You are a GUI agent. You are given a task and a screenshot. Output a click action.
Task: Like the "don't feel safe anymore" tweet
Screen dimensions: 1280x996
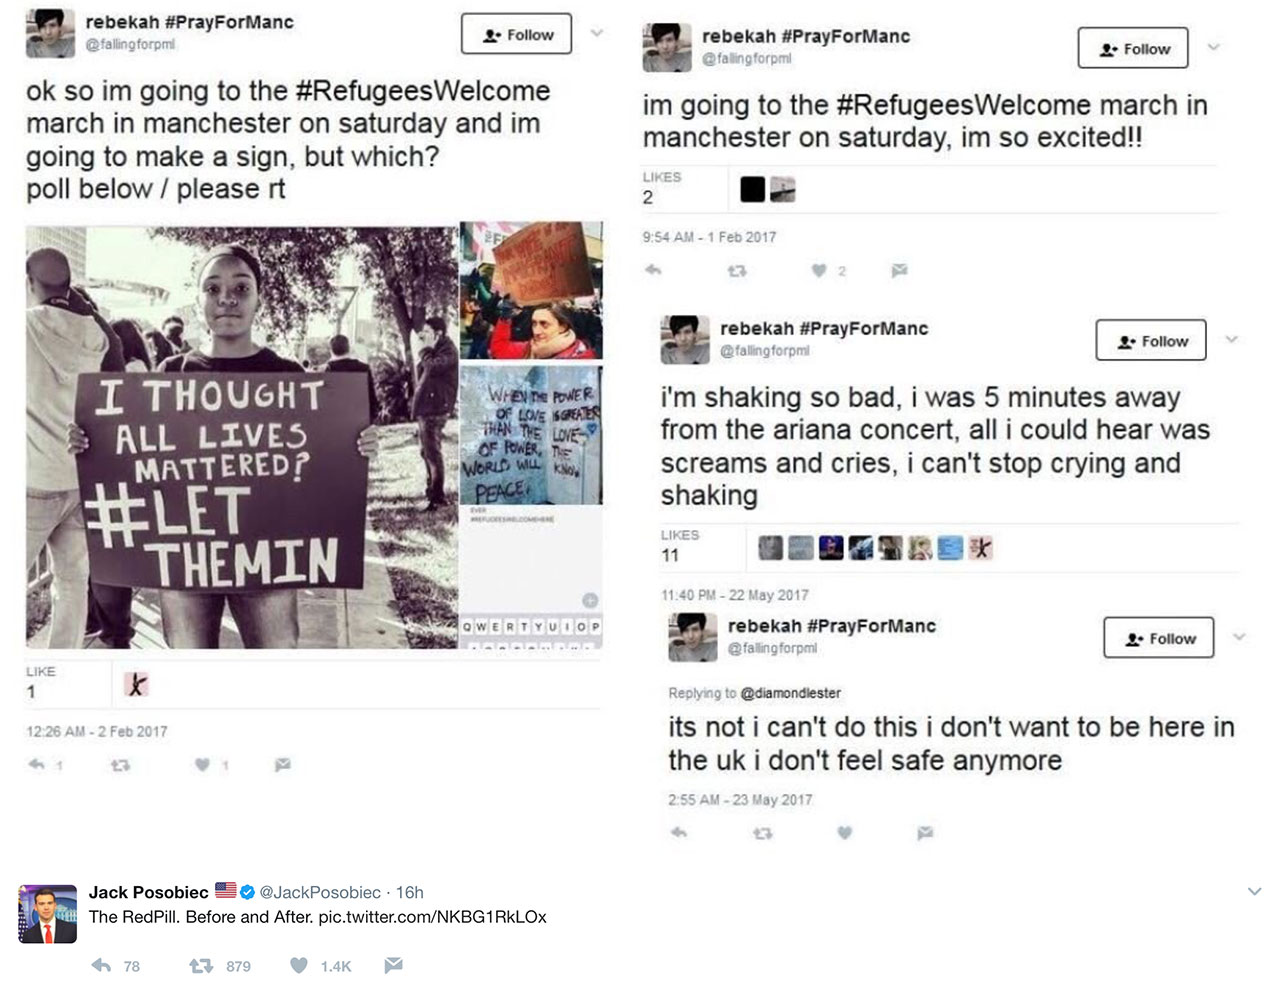(x=845, y=832)
